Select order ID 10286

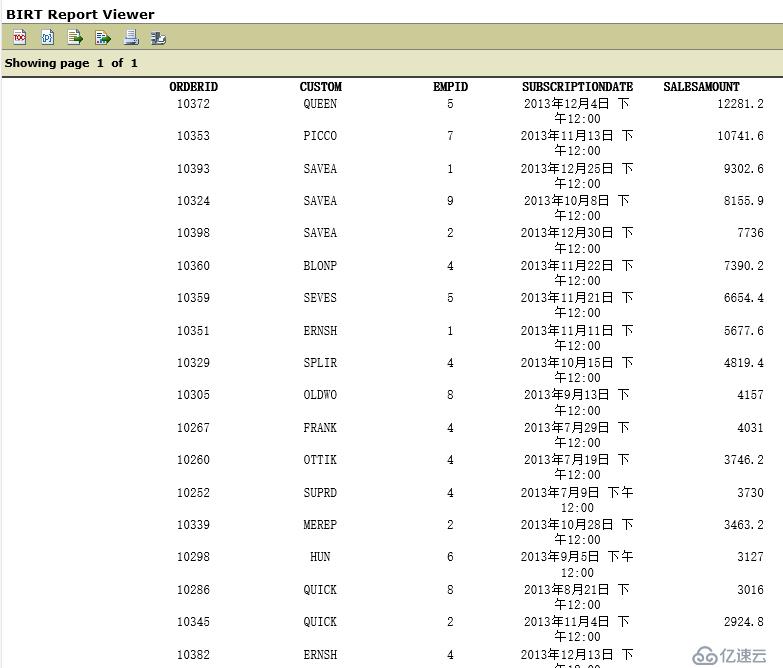point(193,590)
